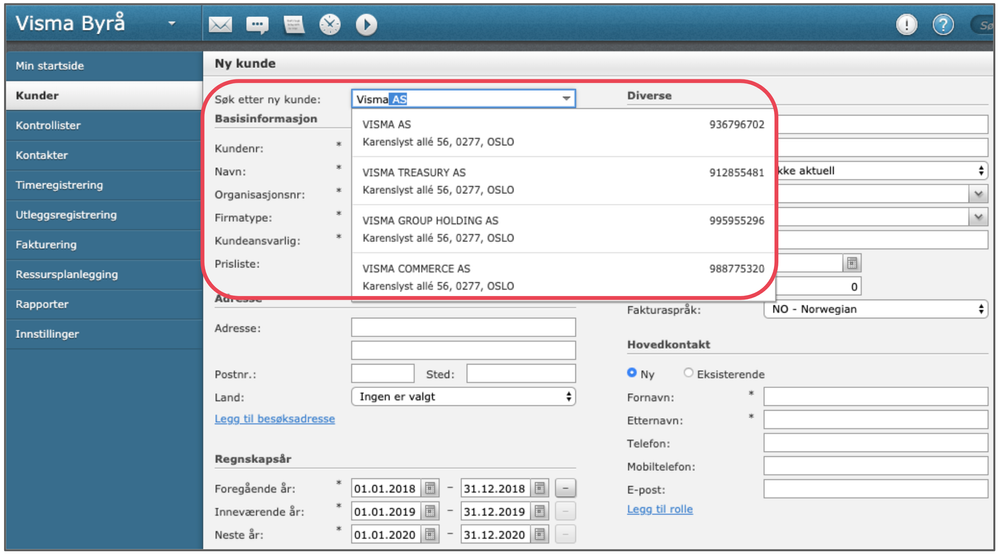Open Kontakter in the sidebar

104,155
